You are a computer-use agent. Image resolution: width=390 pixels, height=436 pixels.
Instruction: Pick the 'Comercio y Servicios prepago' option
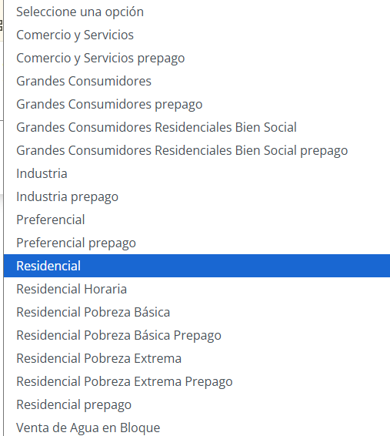point(197,58)
